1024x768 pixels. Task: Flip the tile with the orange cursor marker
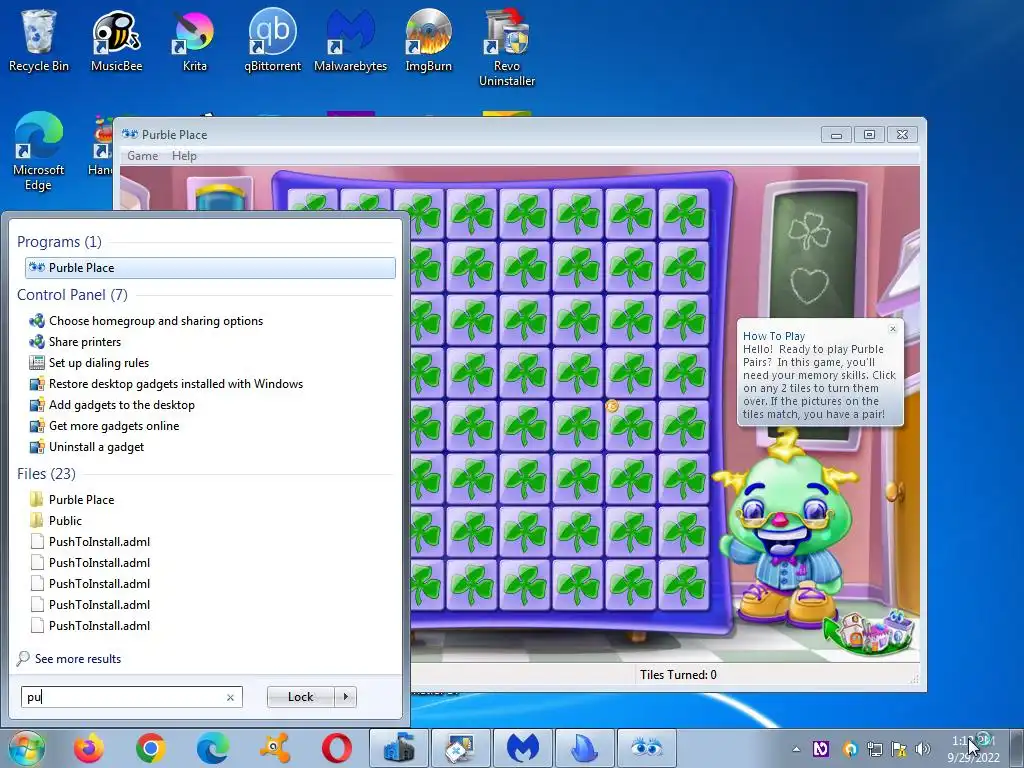[631, 425]
